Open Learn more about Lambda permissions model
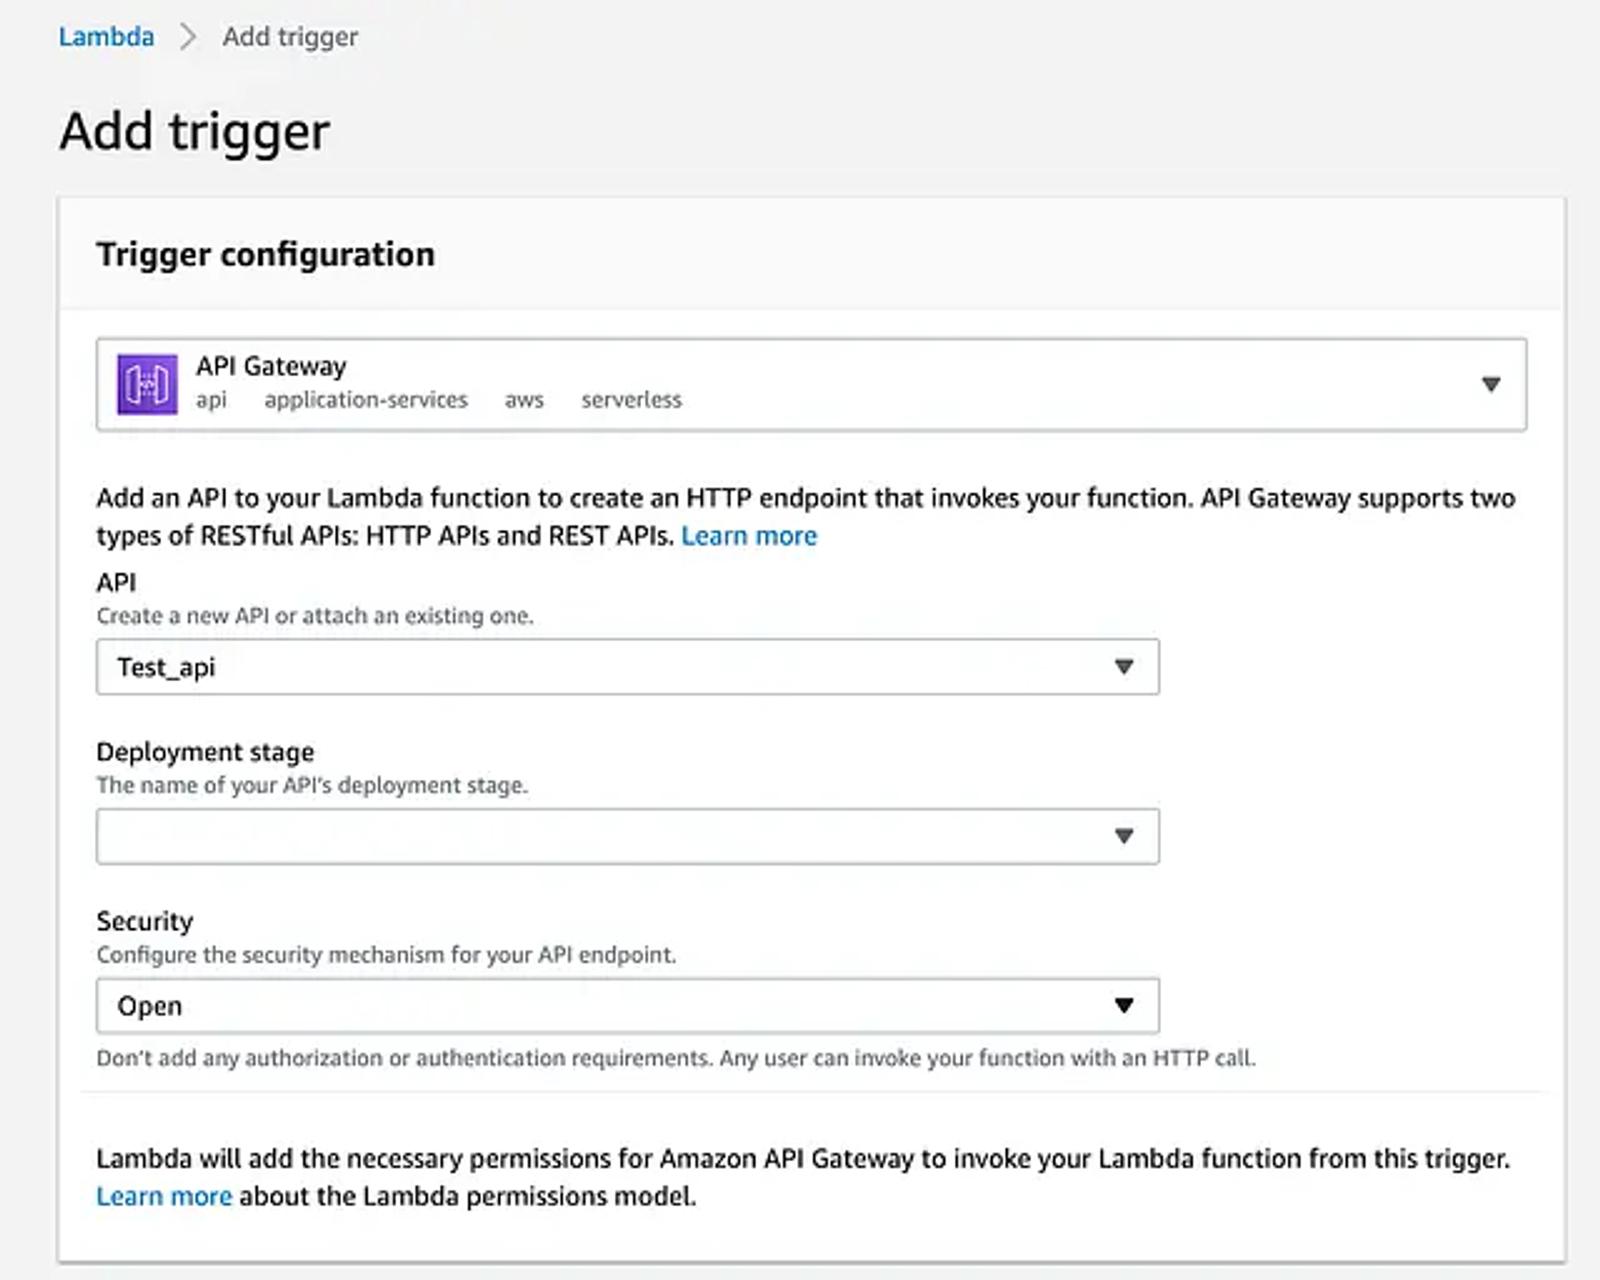Viewport: 1600px width, 1280px height. (164, 1196)
